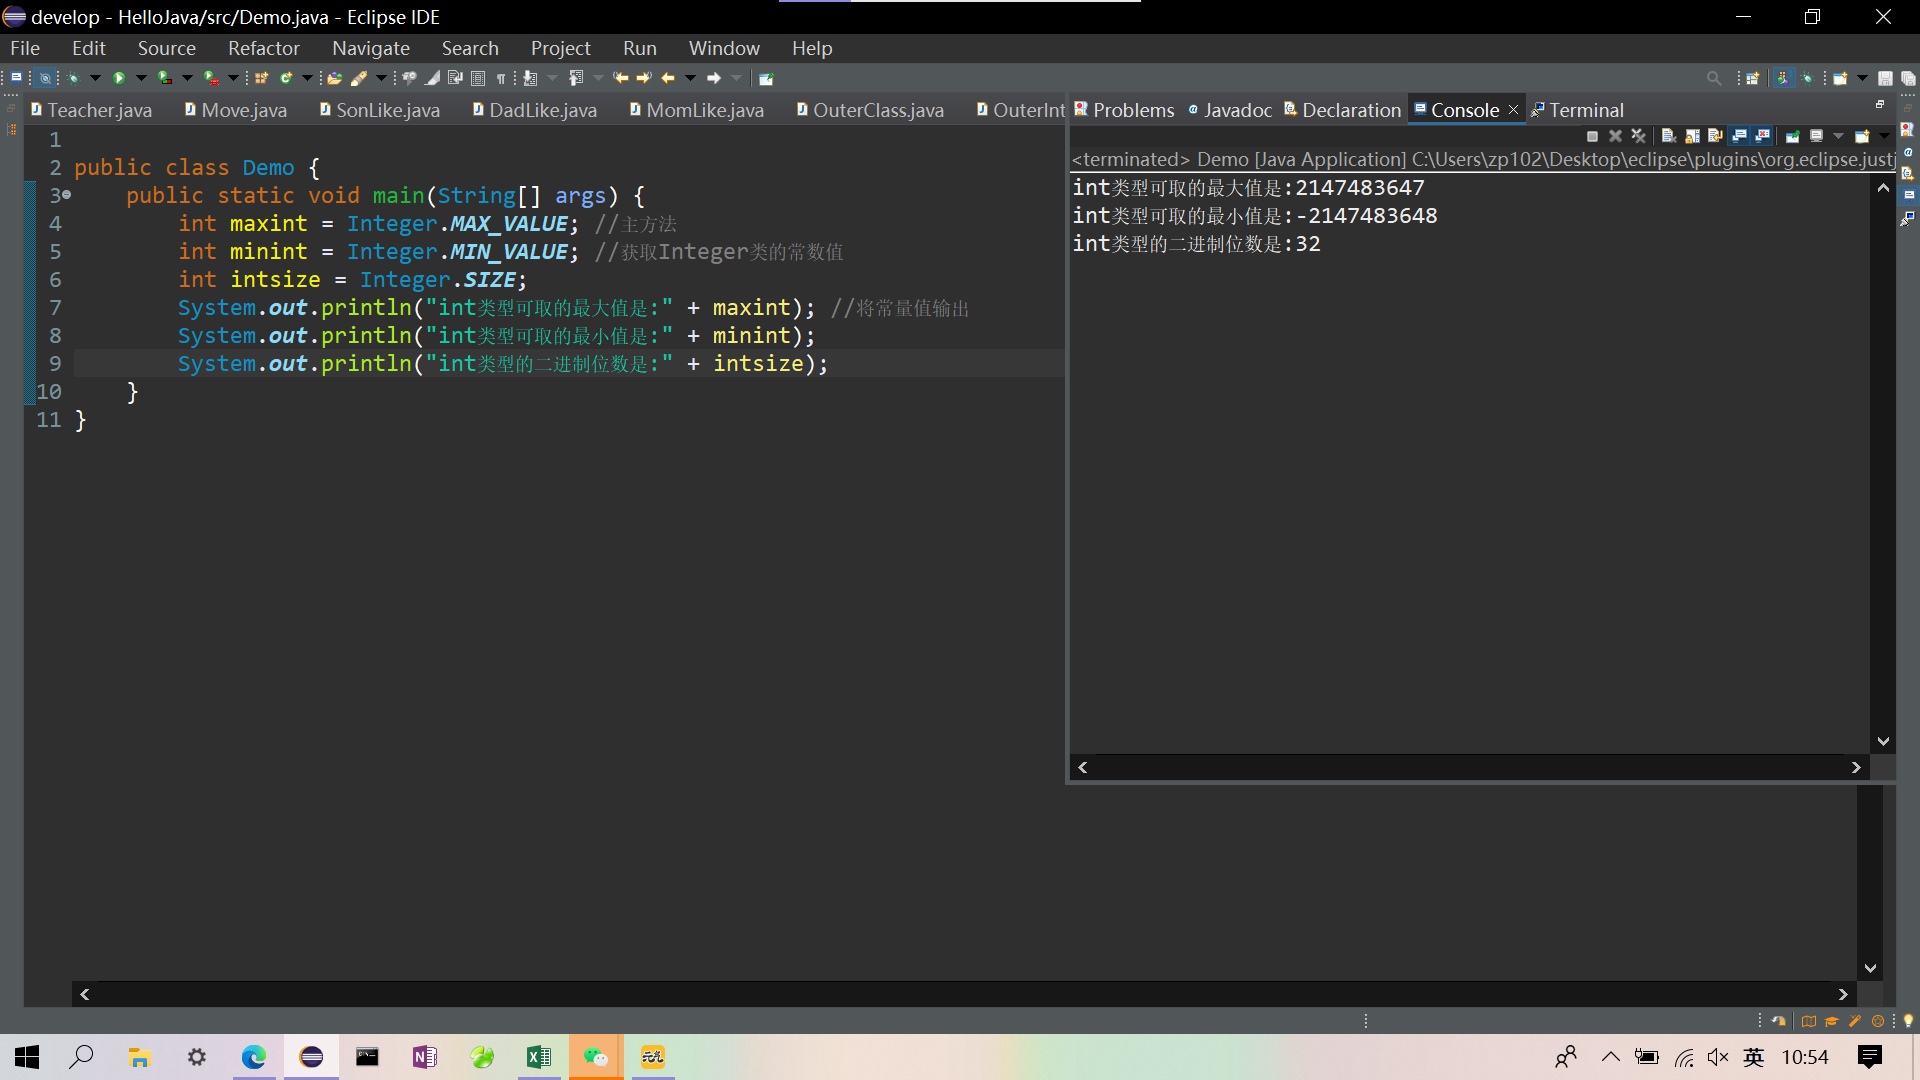The image size is (1920, 1080).
Task: Open the Refactor menu
Action: (x=263, y=48)
